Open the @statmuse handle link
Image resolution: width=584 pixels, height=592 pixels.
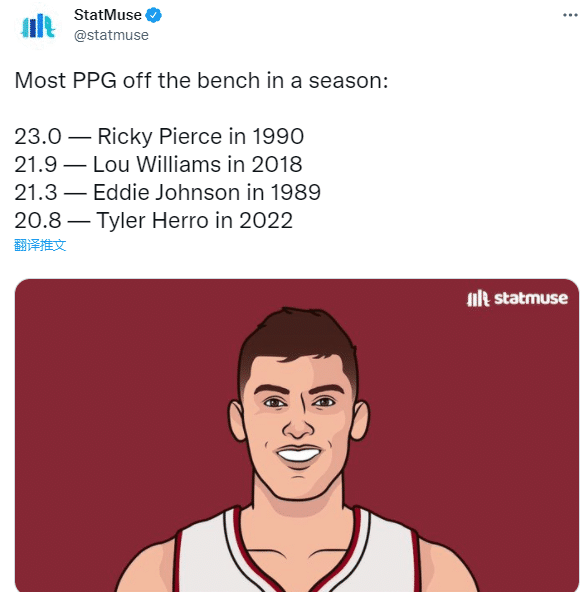[x=111, y=35]
